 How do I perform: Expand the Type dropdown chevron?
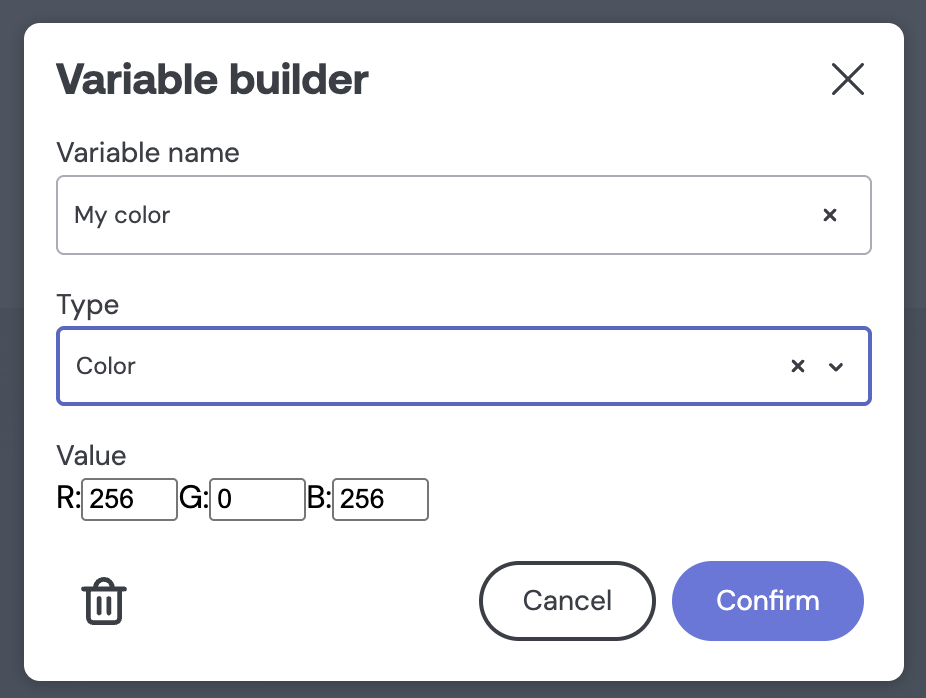tap(836, 367)
